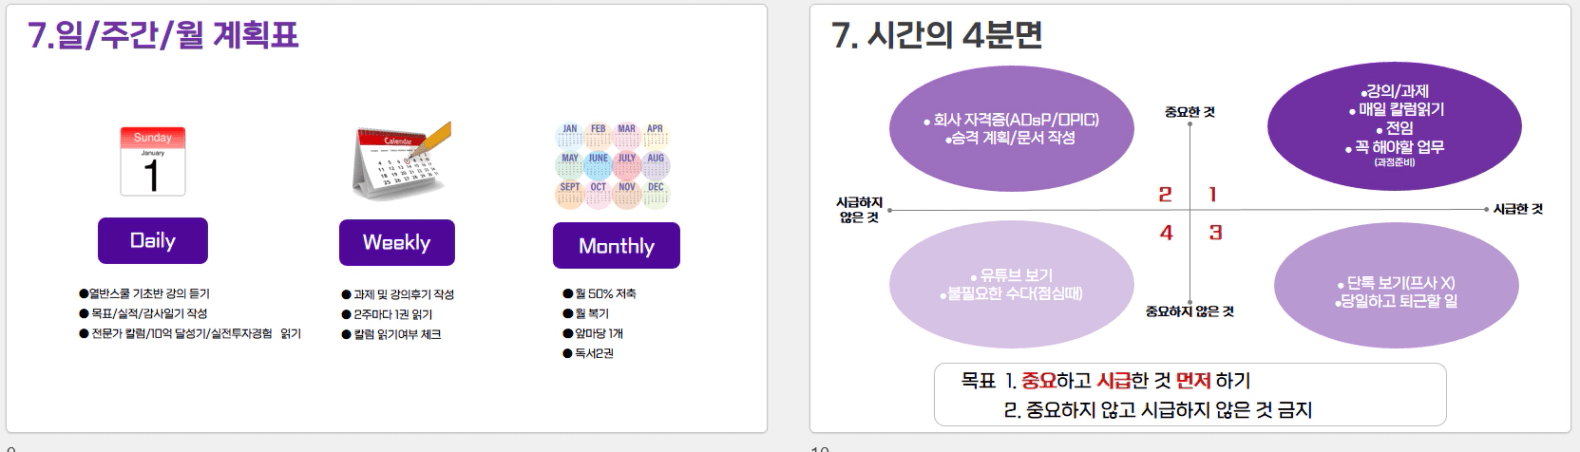This screenshot has width=1580, height=452.
Task: Select the purple Weekly button
Action: click(x=396, y=243)
